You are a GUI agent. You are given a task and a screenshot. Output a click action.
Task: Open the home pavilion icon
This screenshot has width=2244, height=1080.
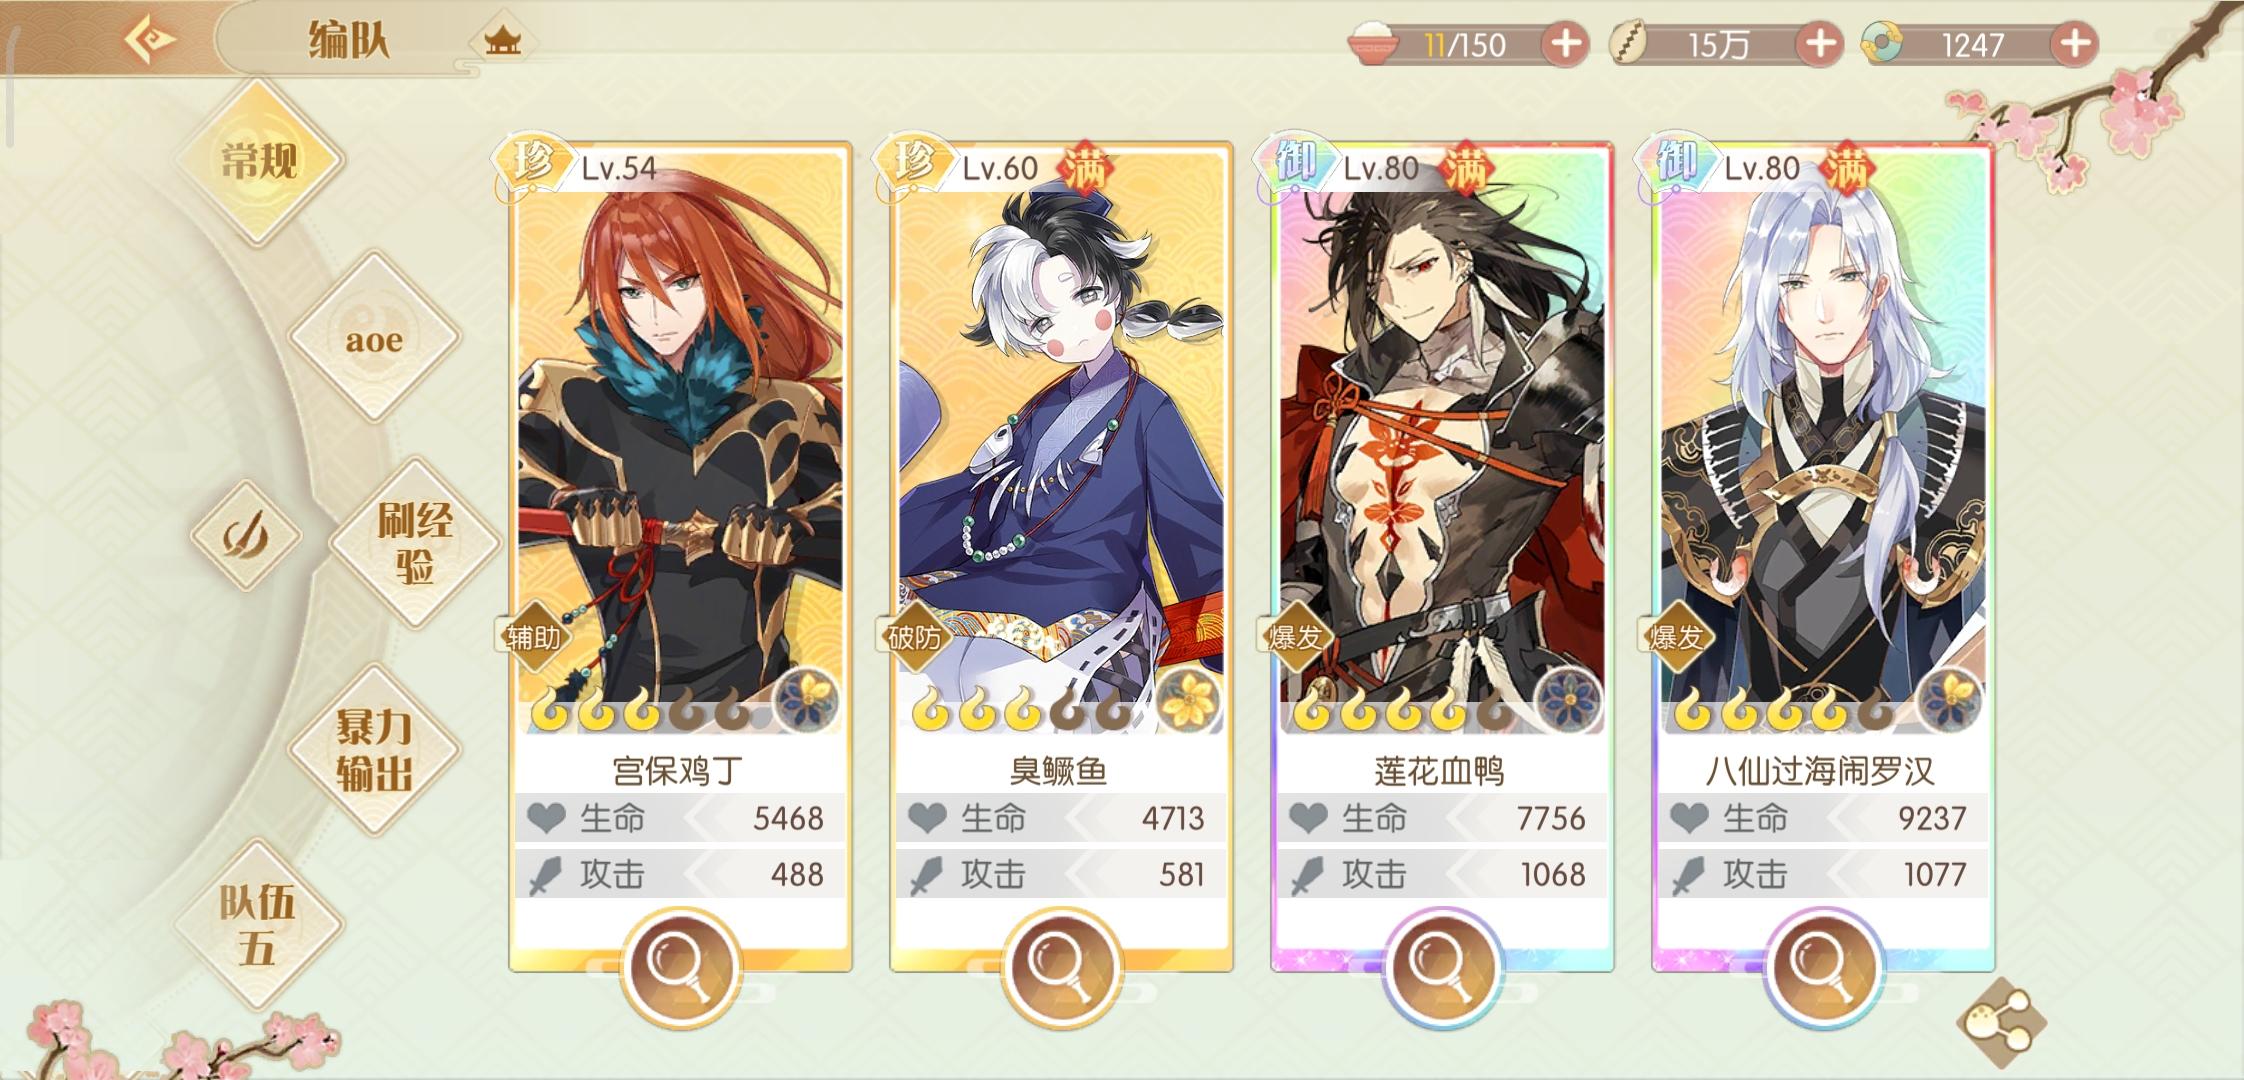pos(502,42)
